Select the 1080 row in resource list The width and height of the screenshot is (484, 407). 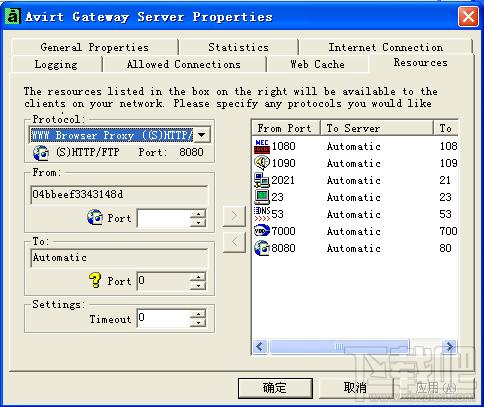pyautogui.click(x=355, y=146)
